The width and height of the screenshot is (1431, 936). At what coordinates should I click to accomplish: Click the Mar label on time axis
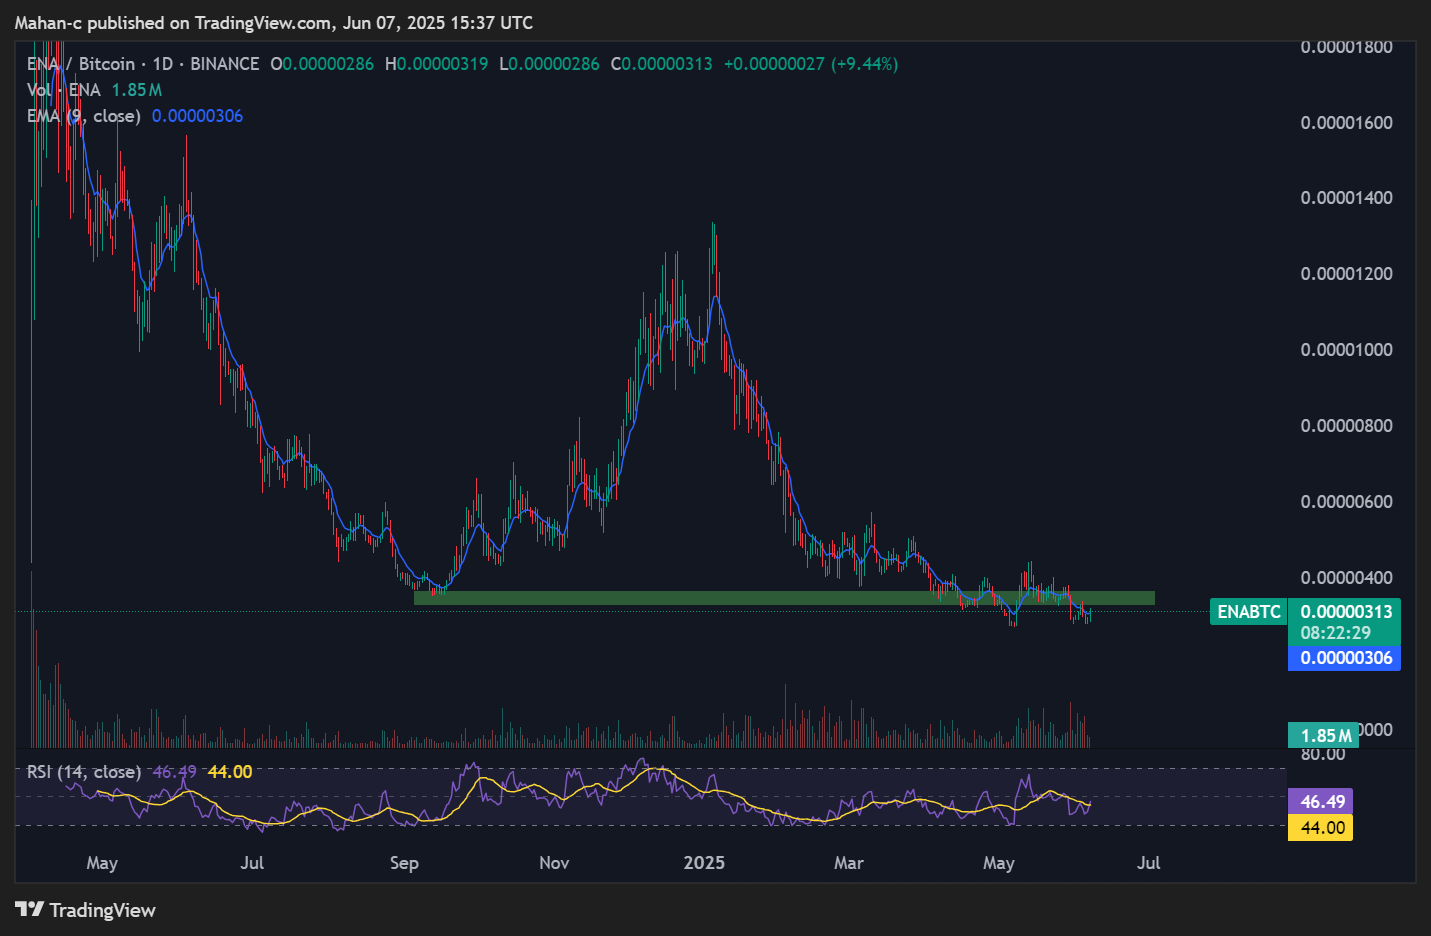point(849,863)
